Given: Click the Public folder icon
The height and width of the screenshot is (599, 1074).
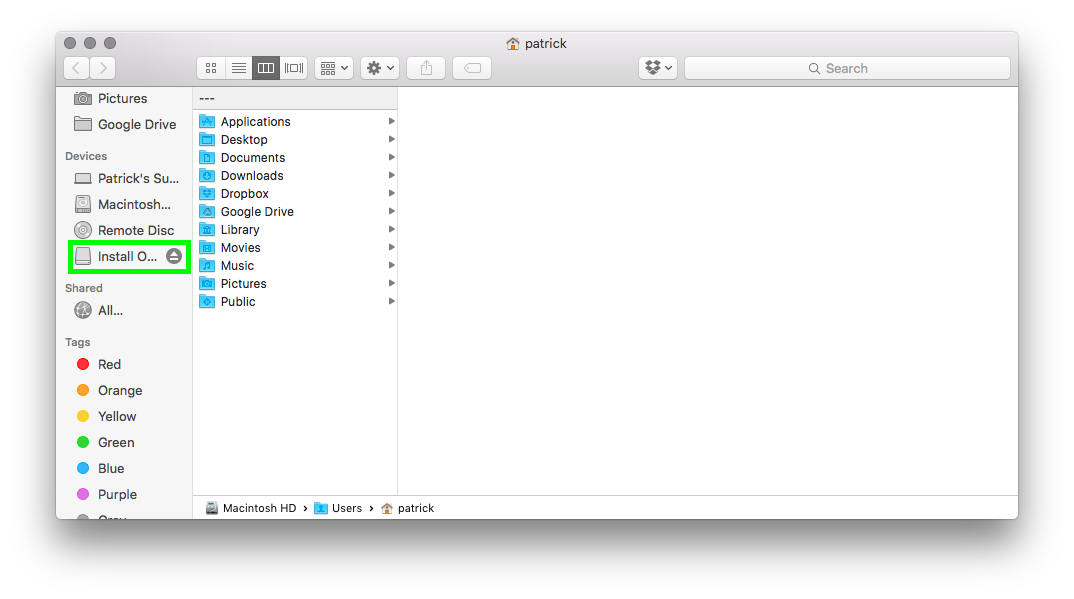Looking at the screenshot, I should pyautogui.click(x=207, y=301).
